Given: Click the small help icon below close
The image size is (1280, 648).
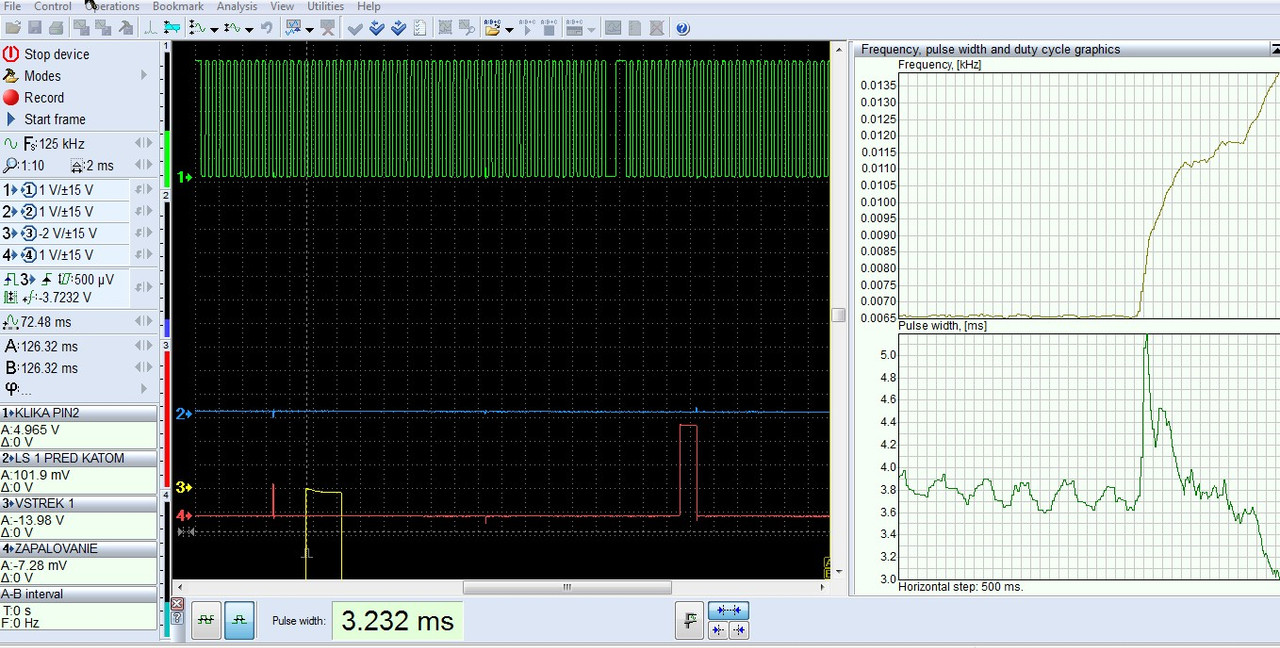Looking at the screenshot, I should pyautogui.click(x=177, y=619).
